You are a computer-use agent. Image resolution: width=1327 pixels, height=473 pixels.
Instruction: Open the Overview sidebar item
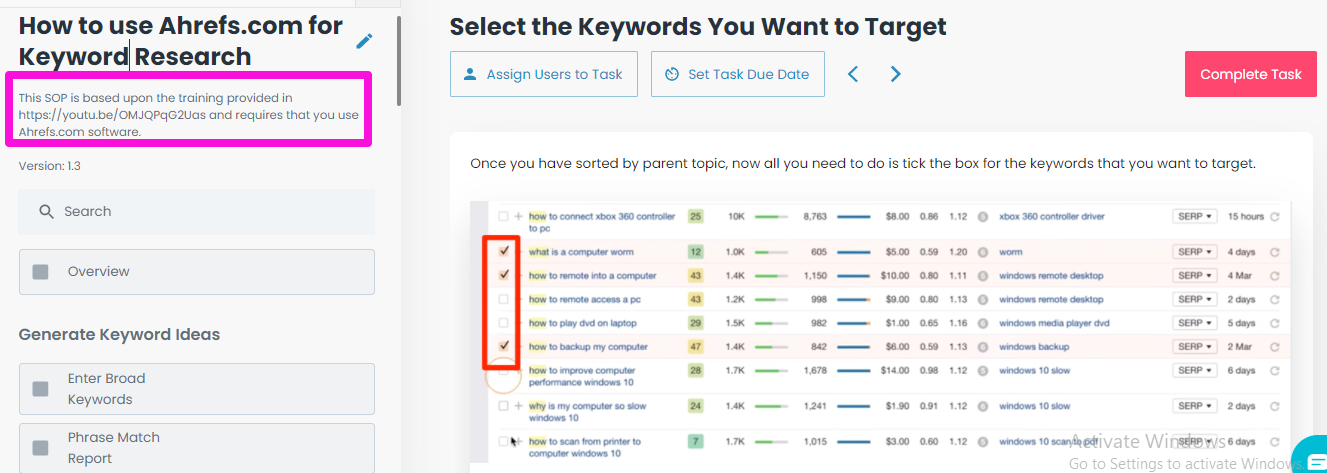click(x=197, y=272)
